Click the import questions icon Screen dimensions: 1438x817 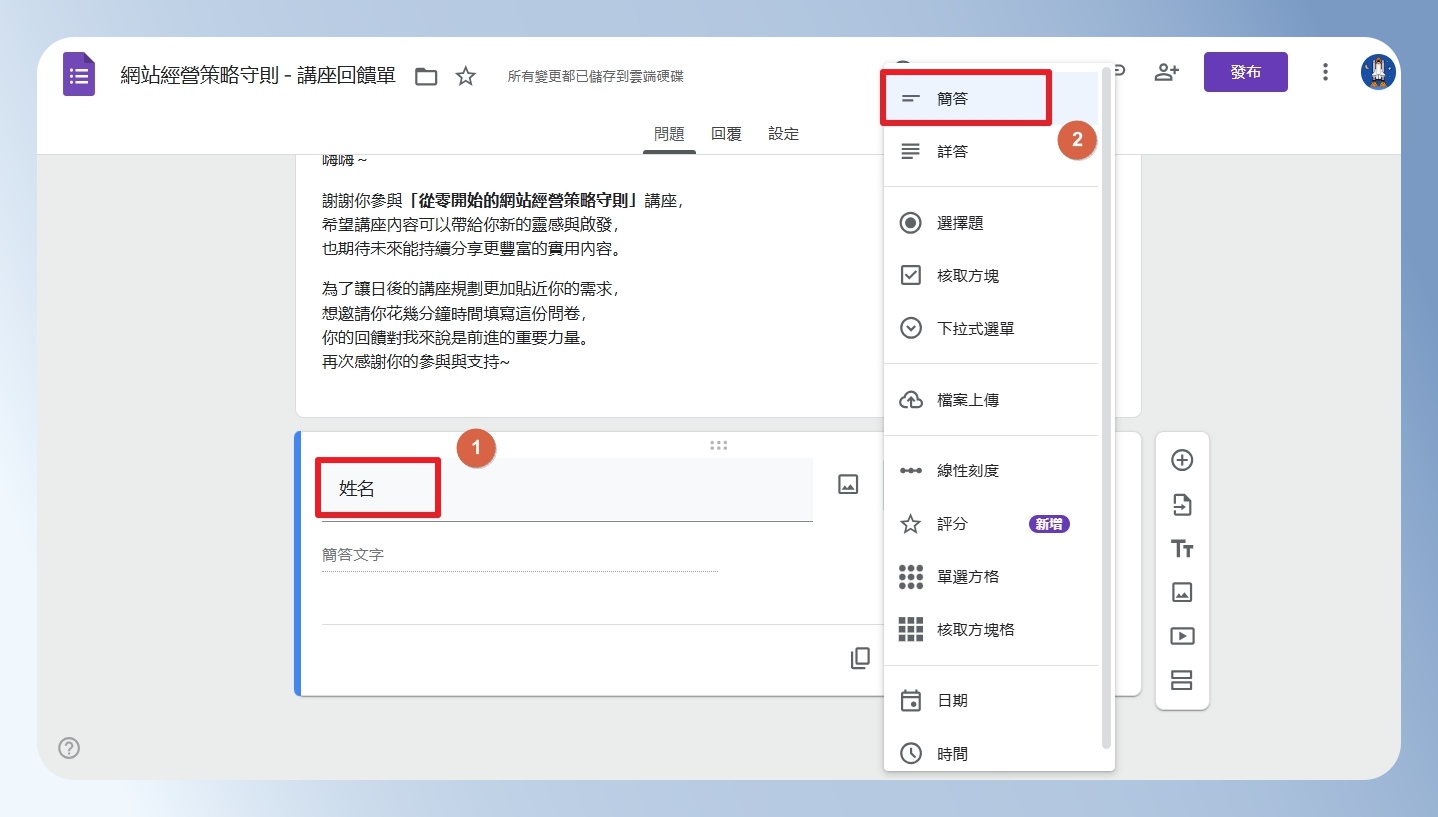click(x=1182, y=505)
